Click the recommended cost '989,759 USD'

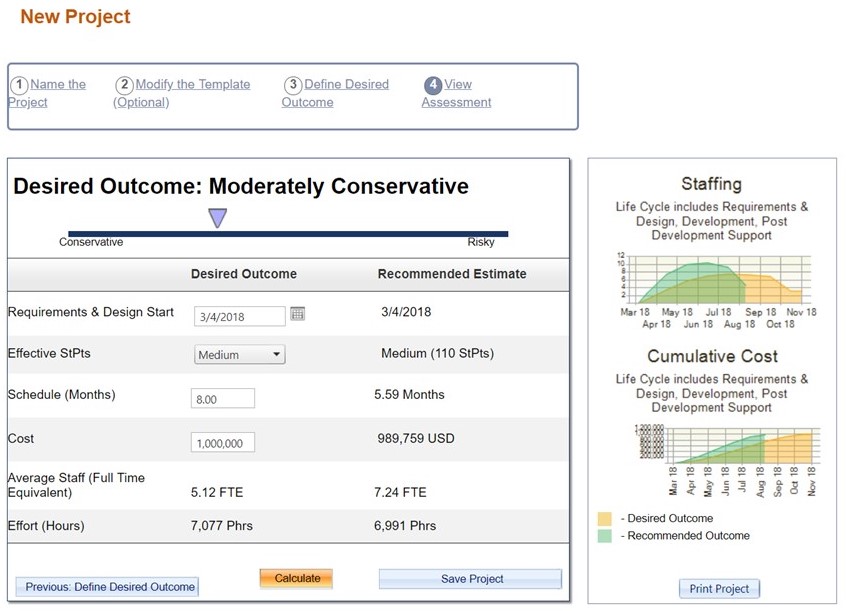click(x=416, y=438)
